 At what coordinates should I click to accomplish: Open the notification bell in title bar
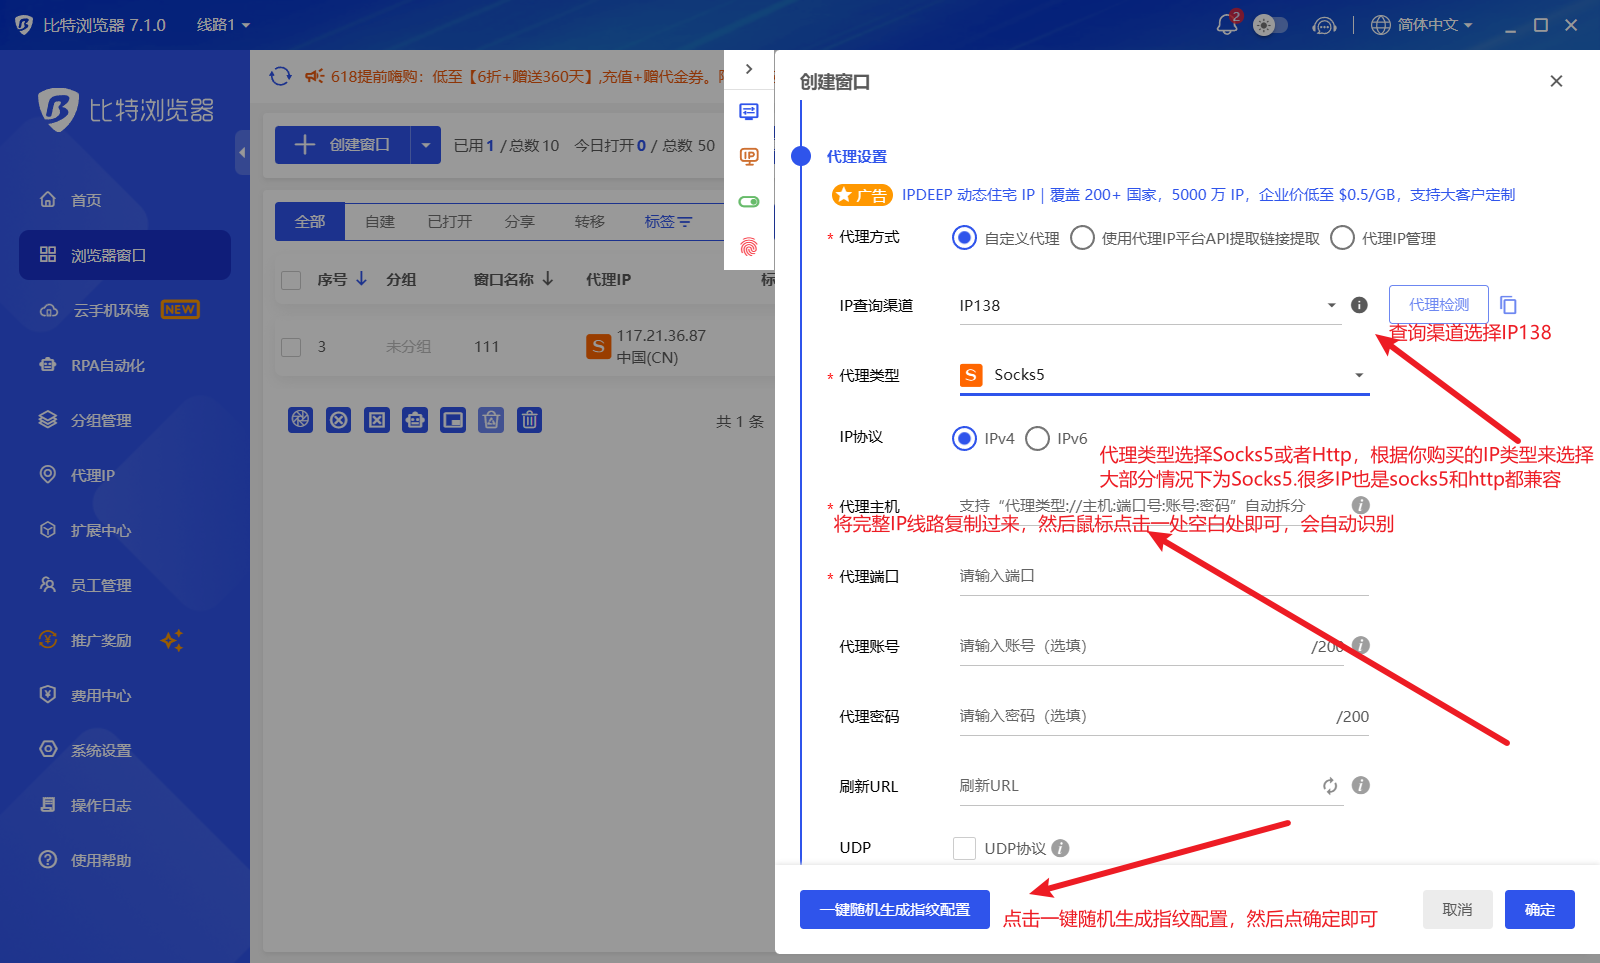[1228, 24]
